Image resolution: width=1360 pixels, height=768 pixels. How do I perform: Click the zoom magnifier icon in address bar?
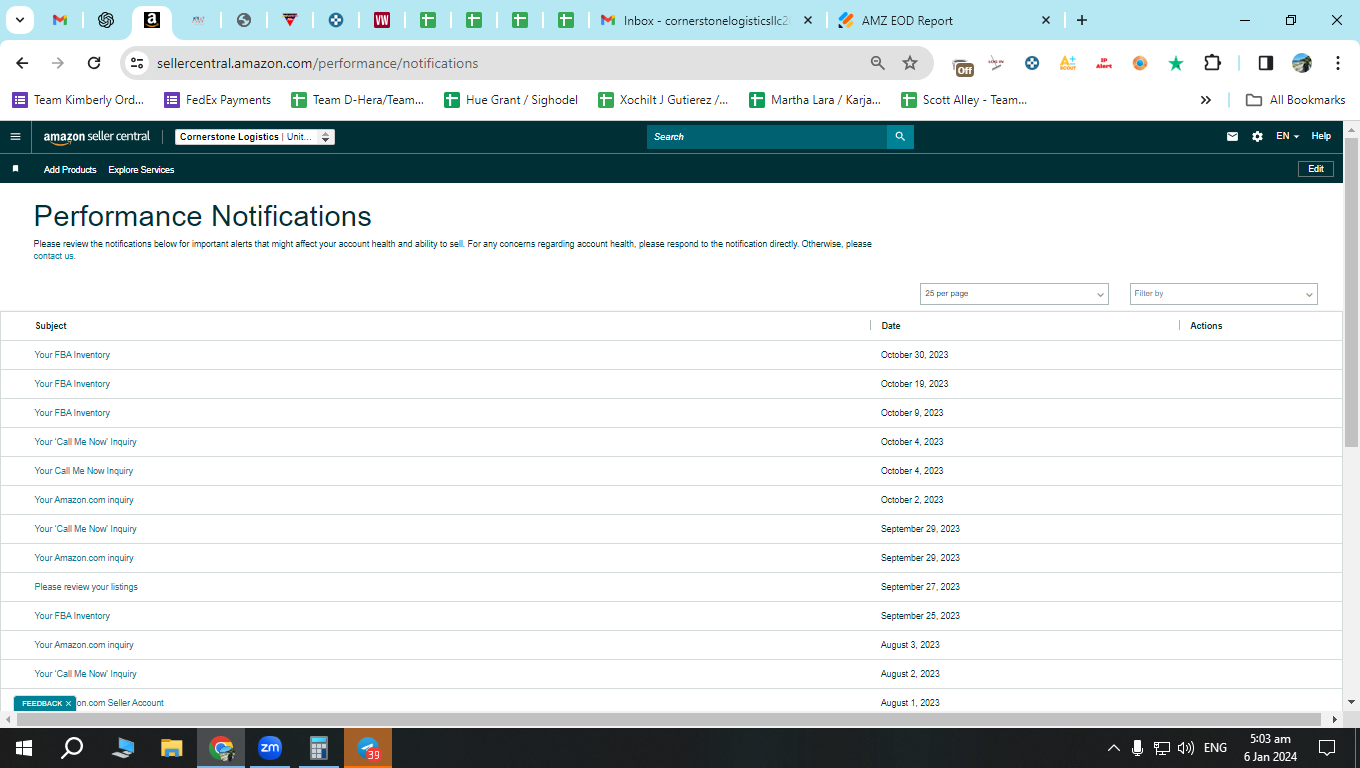coord(878,63)
